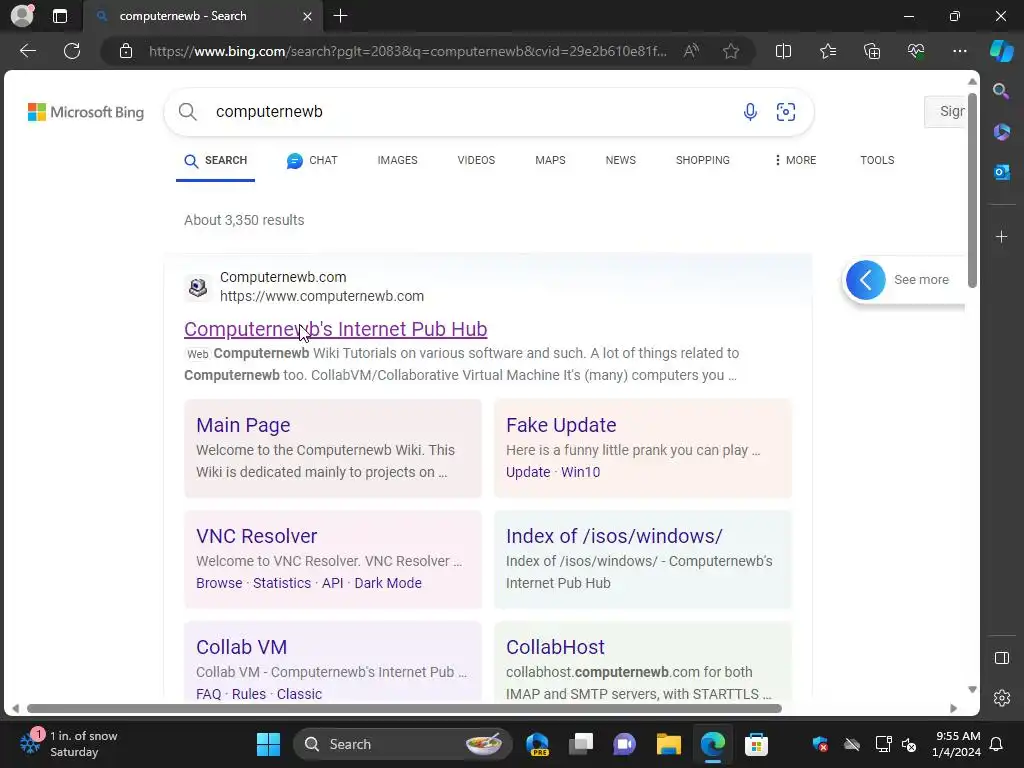
Task: Switch to the SHOPPING tab
Action: pos(703,160)
